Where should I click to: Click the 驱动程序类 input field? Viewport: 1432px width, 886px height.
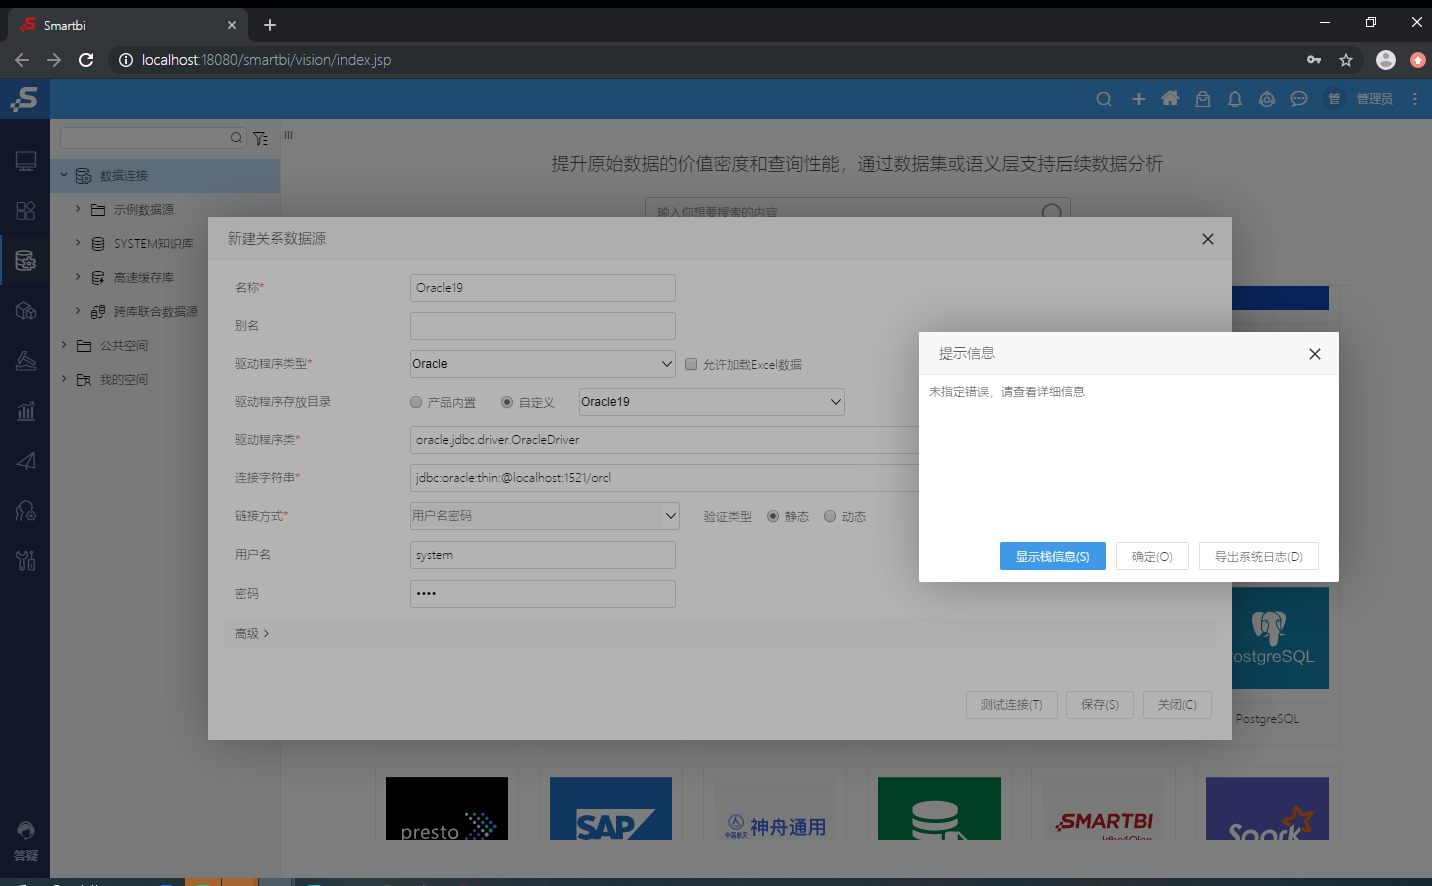point(664,440)
